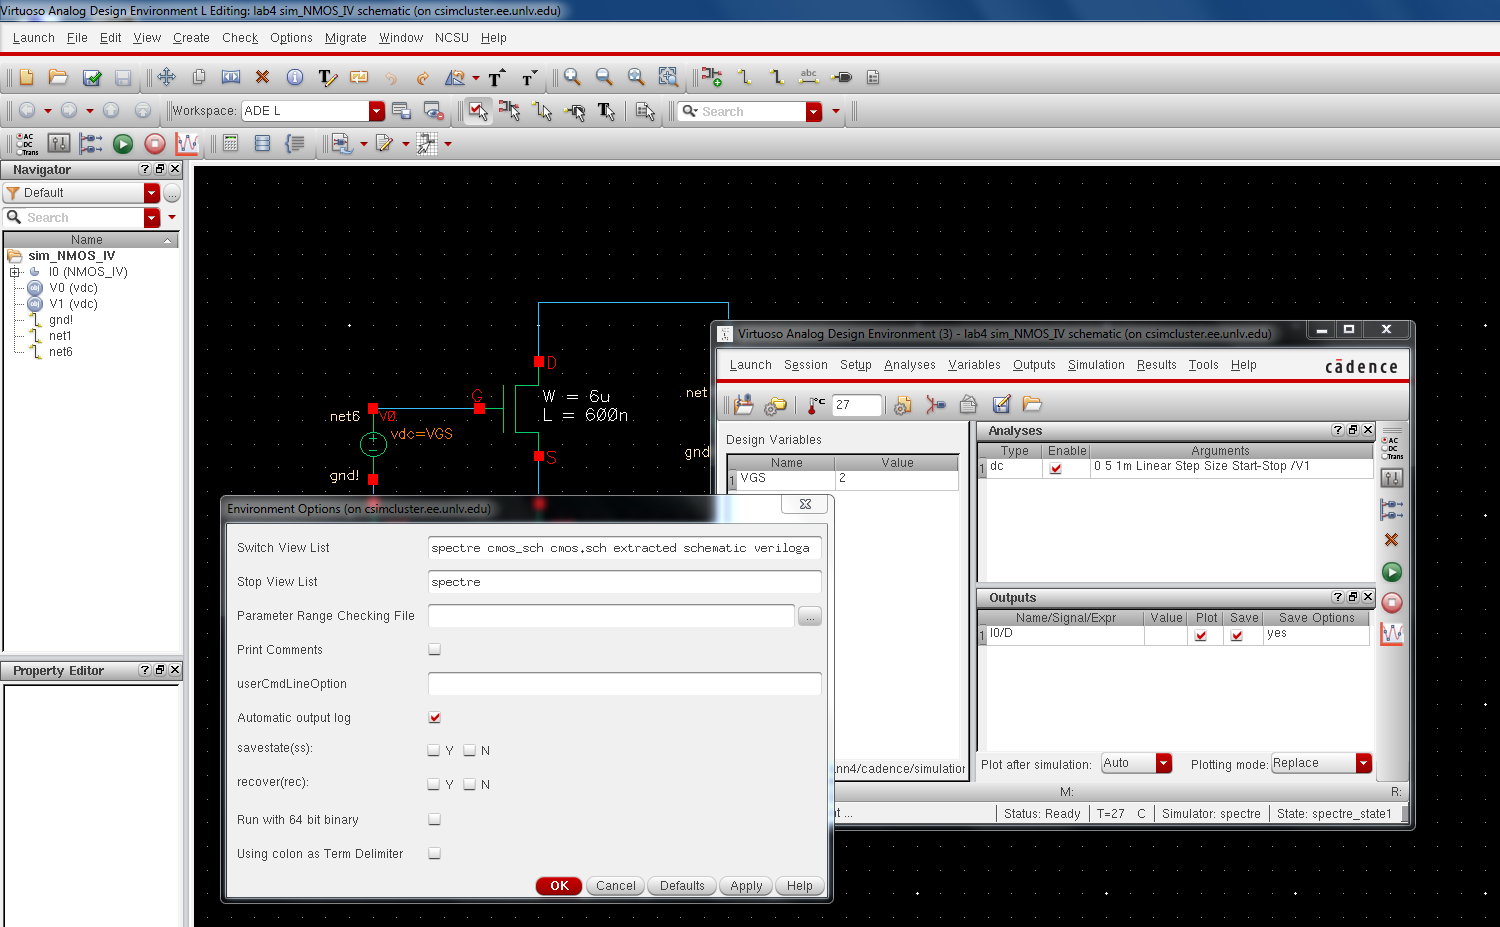1500x927 pixels.
Task: Click the Apply button
Action: (746, 886)
